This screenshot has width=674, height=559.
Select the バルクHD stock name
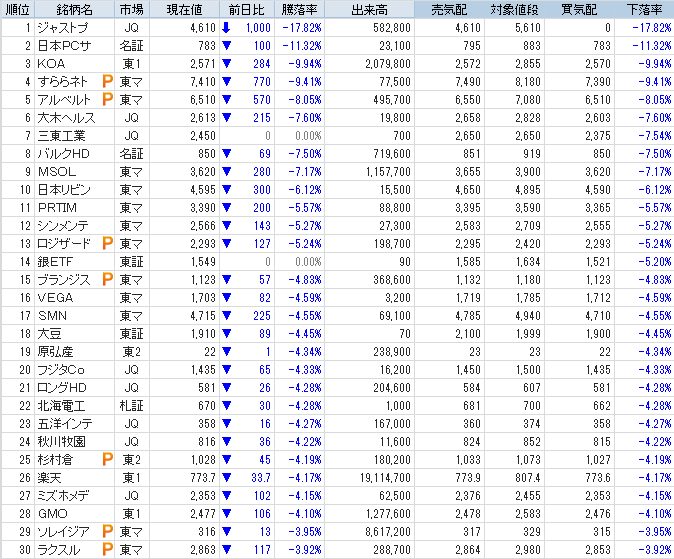coord(63,154)
